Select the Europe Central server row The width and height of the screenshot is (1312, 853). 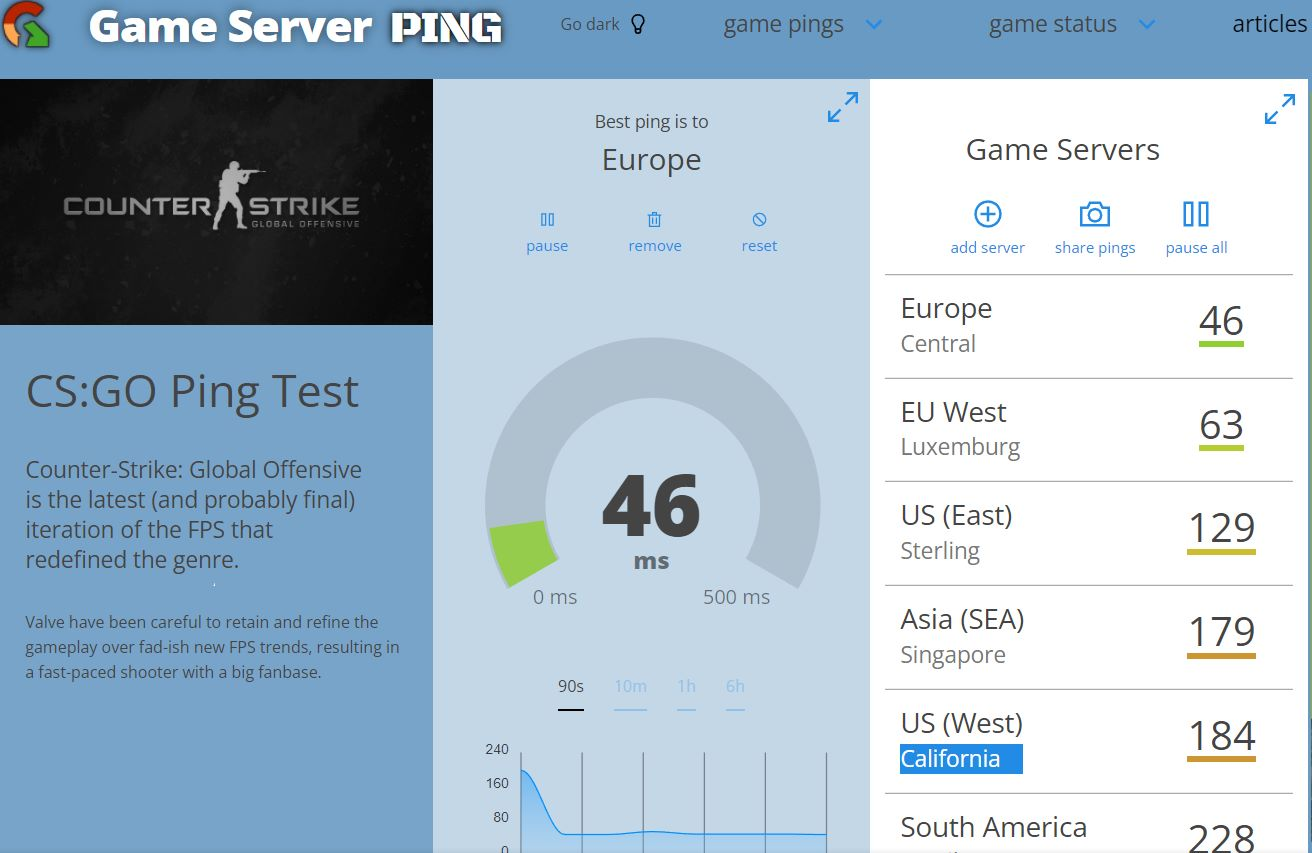coord(1089,326)
